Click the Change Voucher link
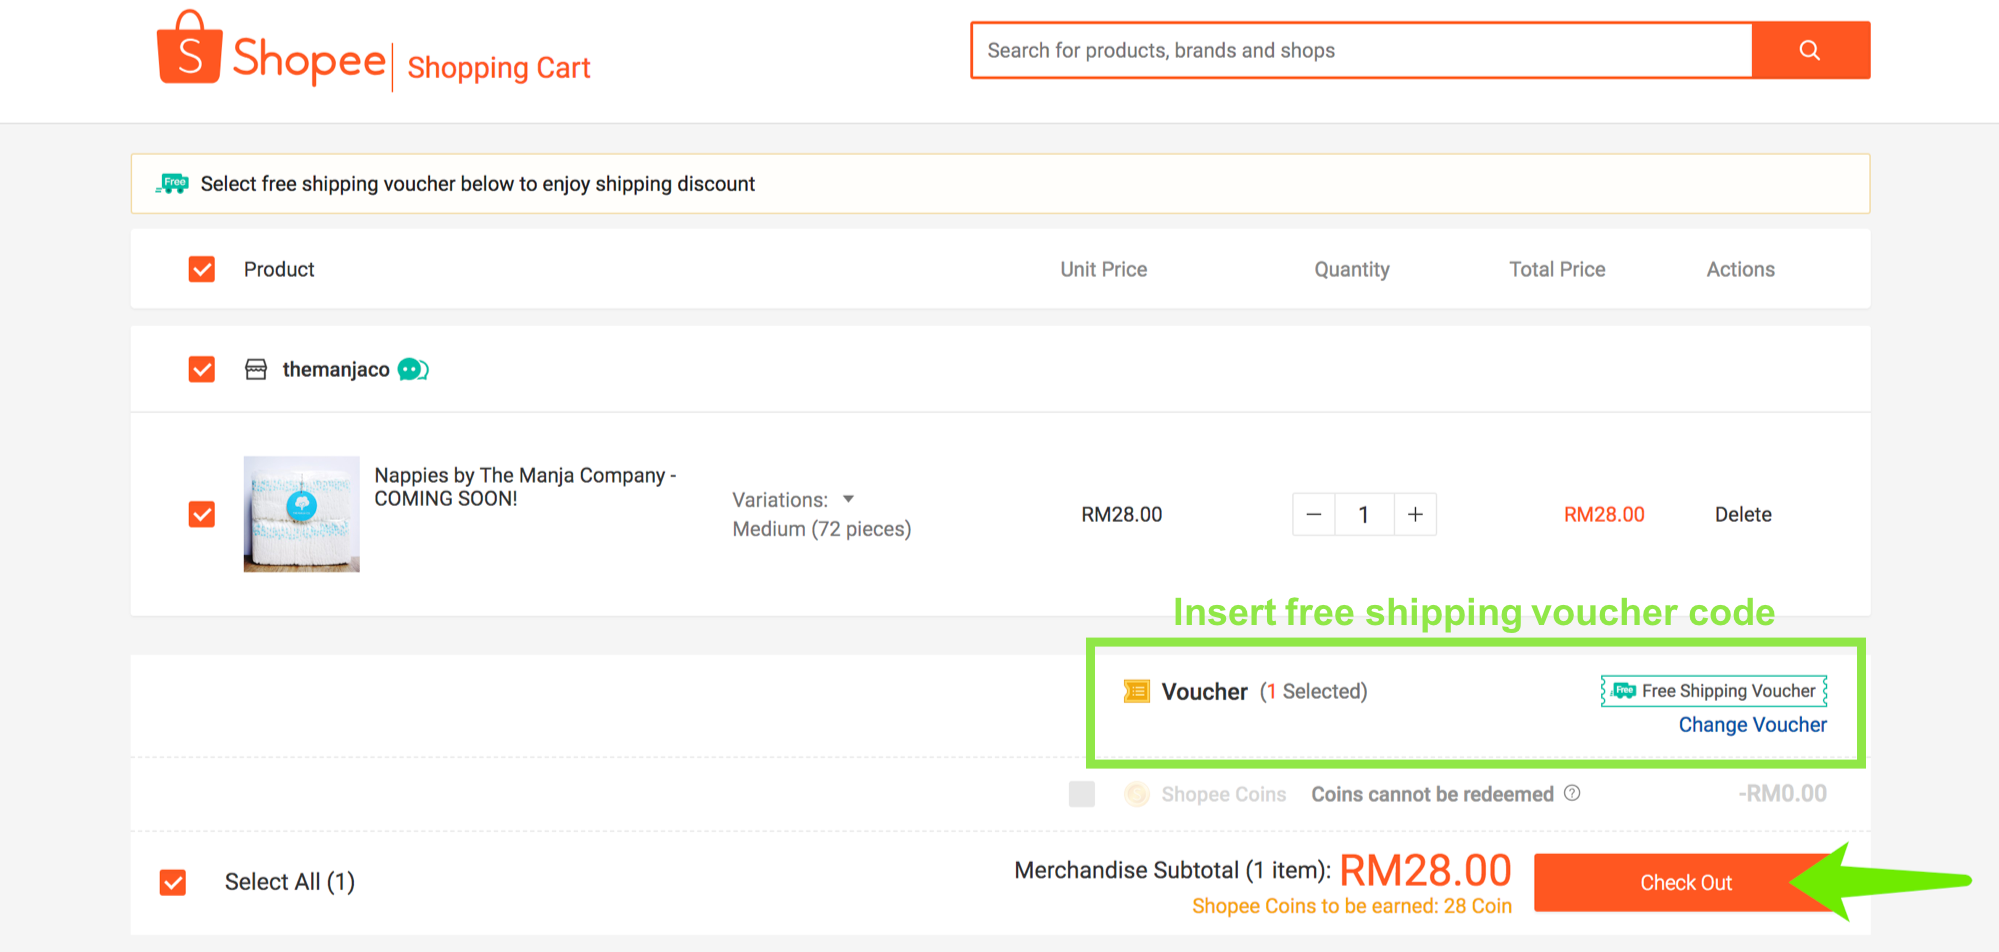 point(1752,725)
